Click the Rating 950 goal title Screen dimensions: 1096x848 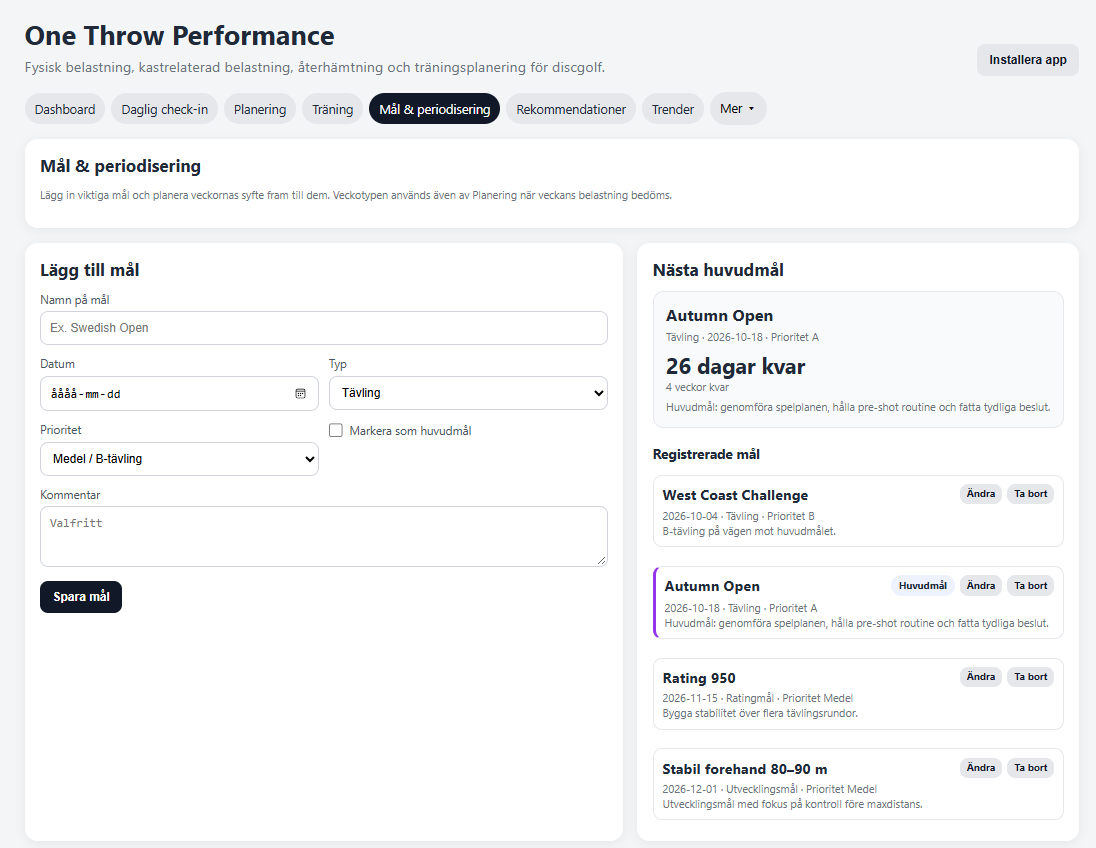pos(699,678)
